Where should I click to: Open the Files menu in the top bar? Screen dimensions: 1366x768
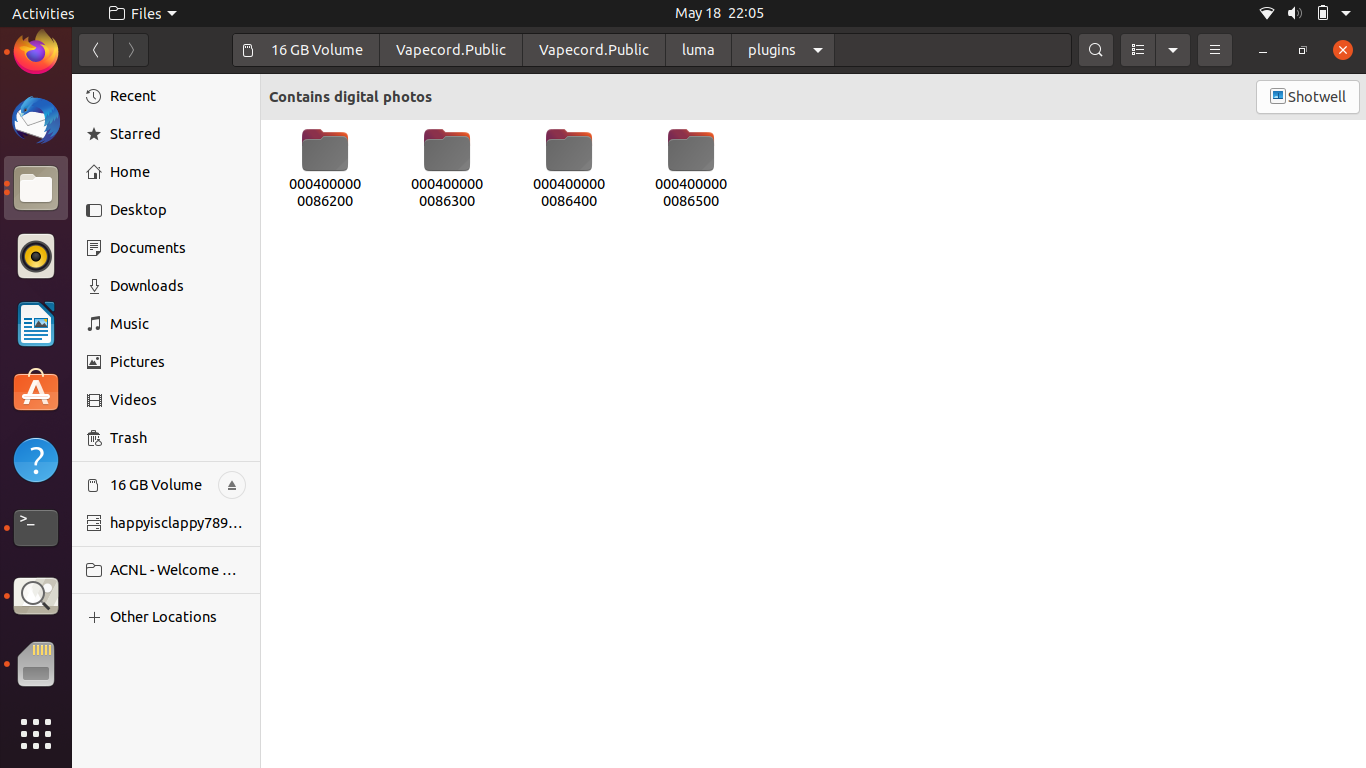tap(141, 13)
